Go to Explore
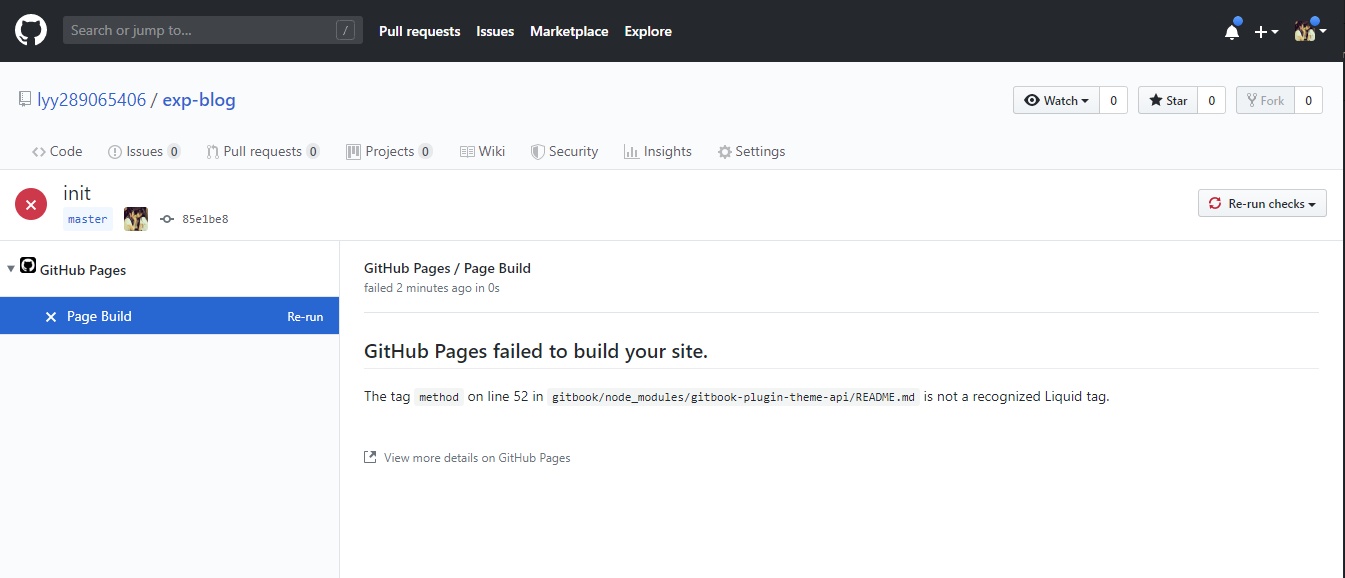The height and width of the screenshot is (578, 1345). point(648,31)
